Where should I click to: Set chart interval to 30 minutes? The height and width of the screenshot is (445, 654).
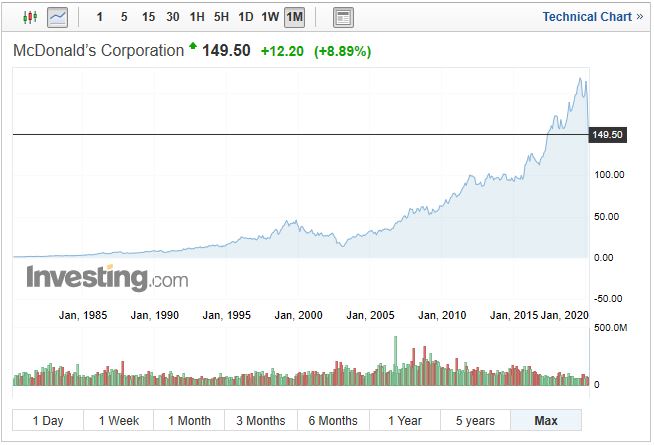[x=173, y=17]
